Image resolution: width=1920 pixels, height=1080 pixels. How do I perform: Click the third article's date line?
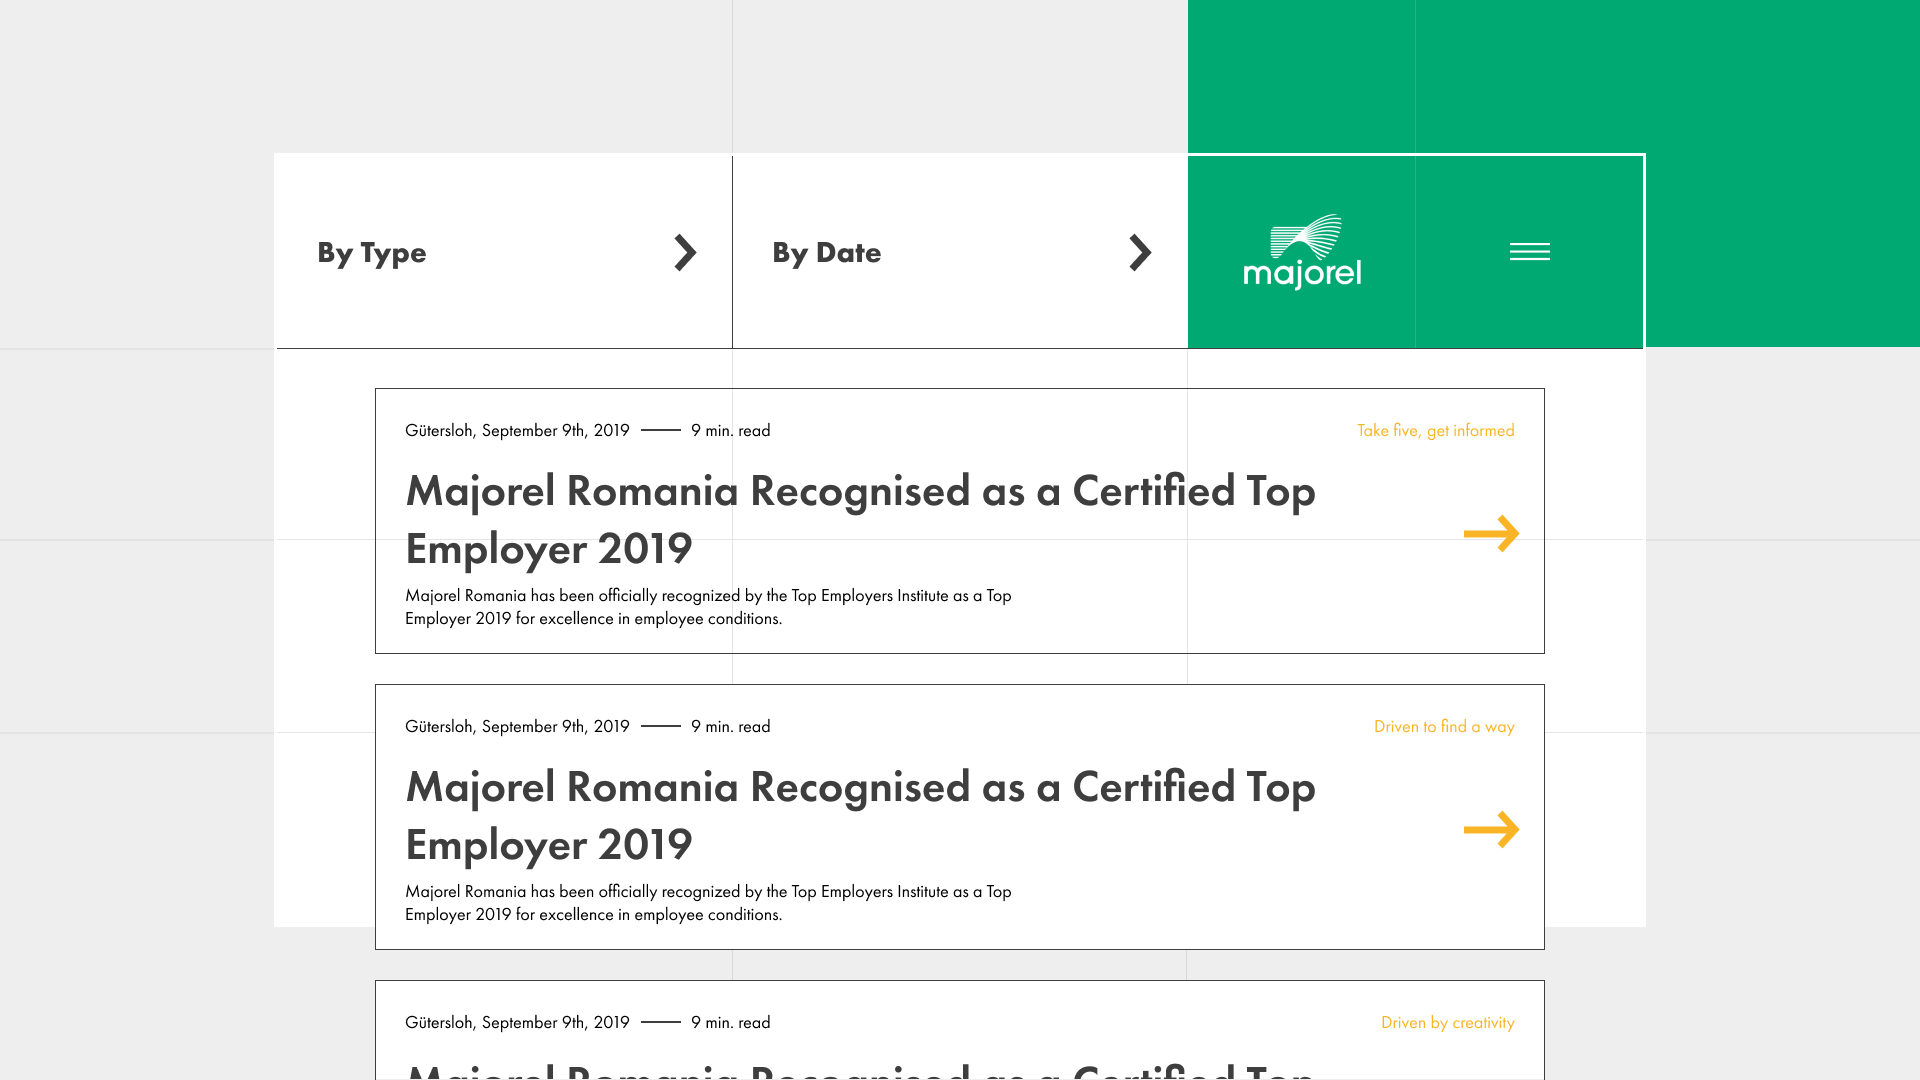[x=517, y=1023]
